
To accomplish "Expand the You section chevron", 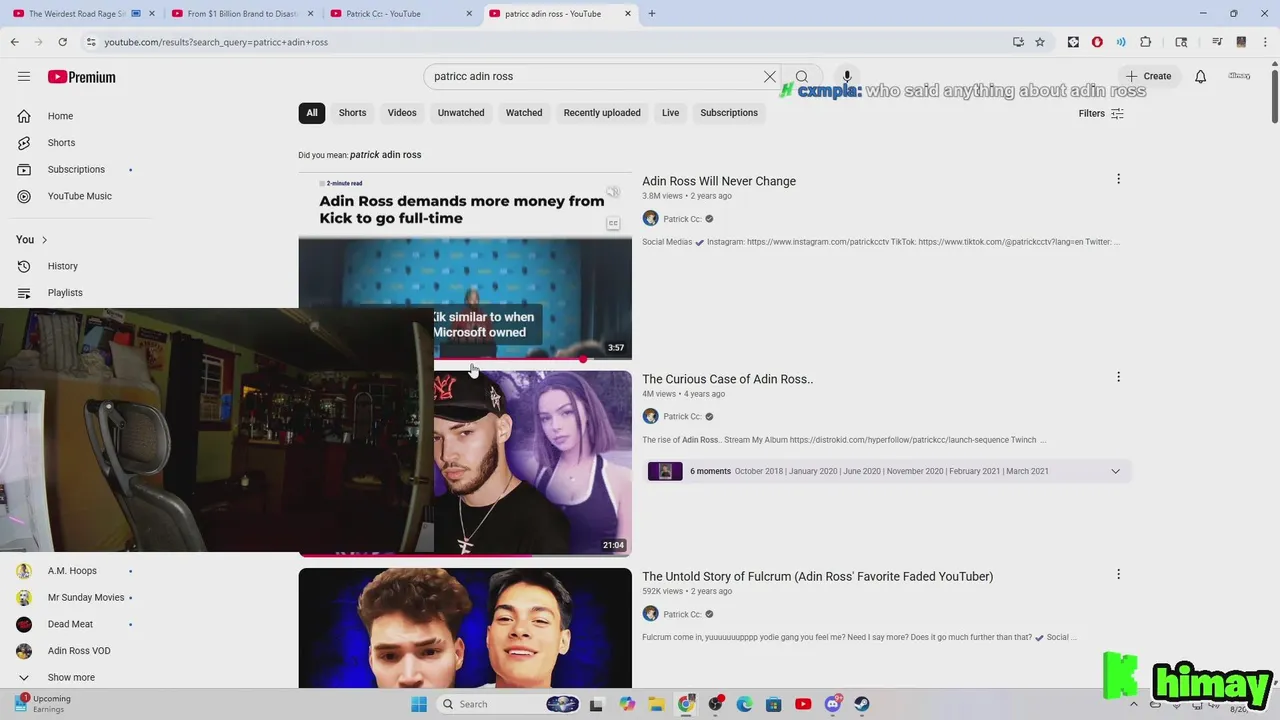I will pos(44,240).
